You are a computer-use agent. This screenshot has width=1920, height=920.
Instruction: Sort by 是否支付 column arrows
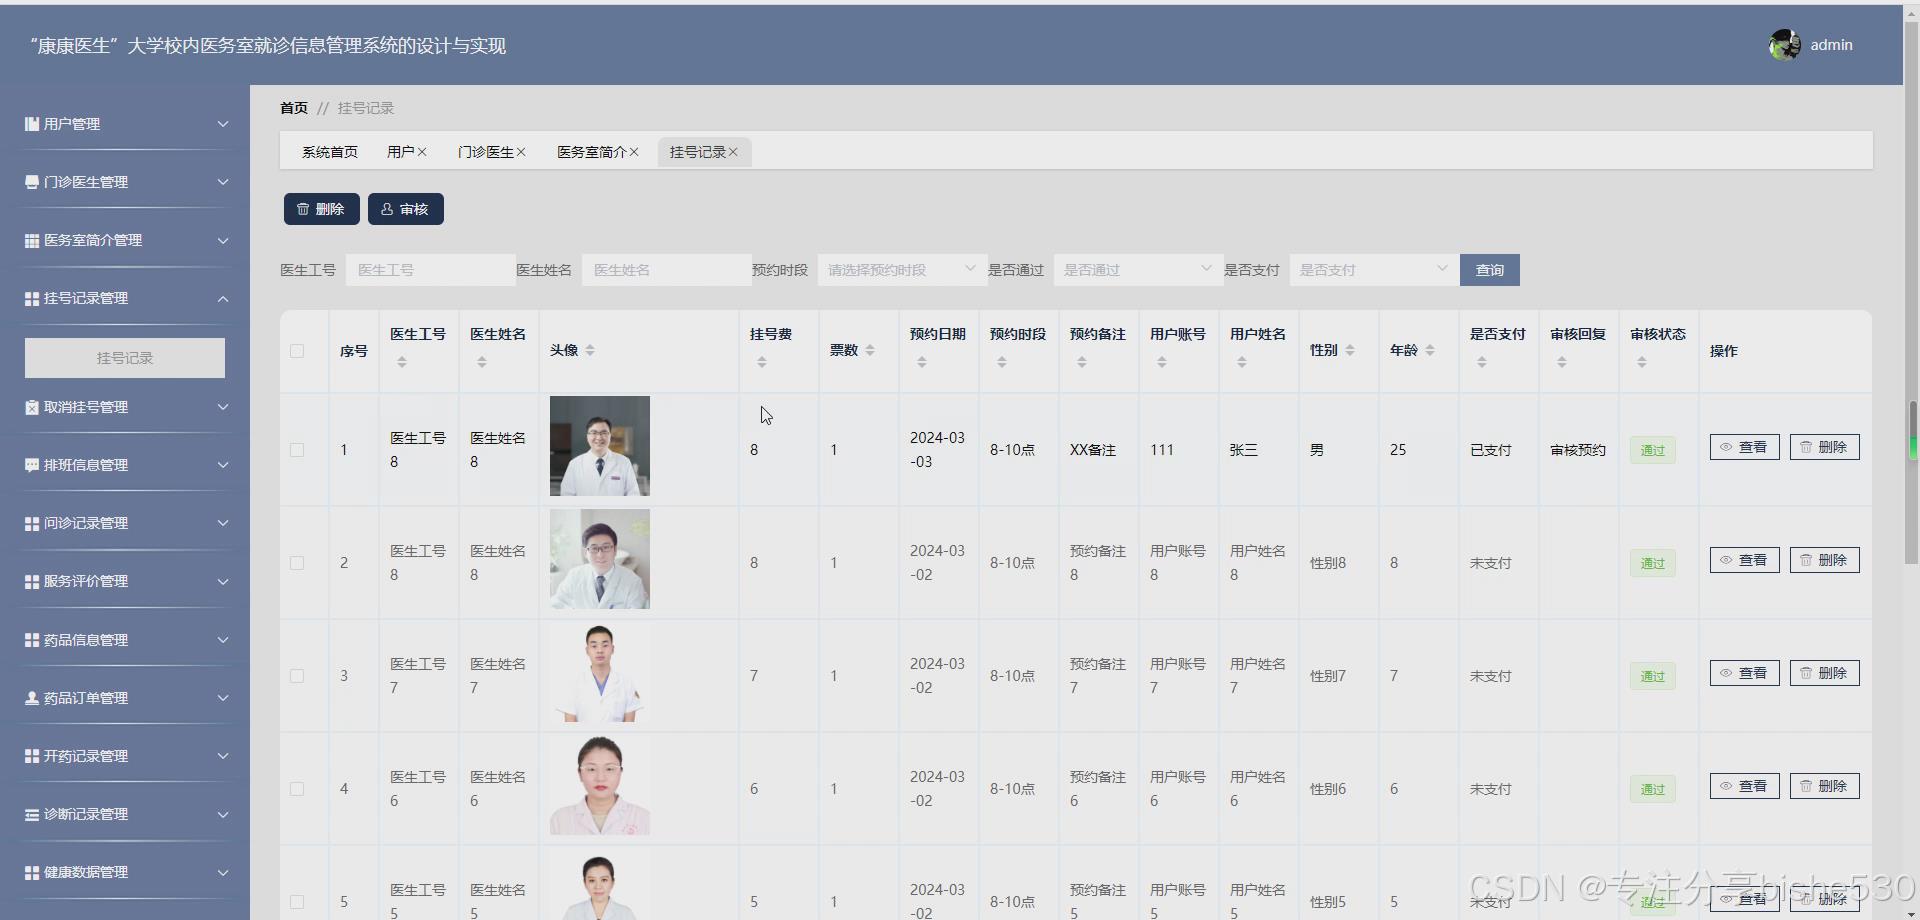tap(1482, 362)
